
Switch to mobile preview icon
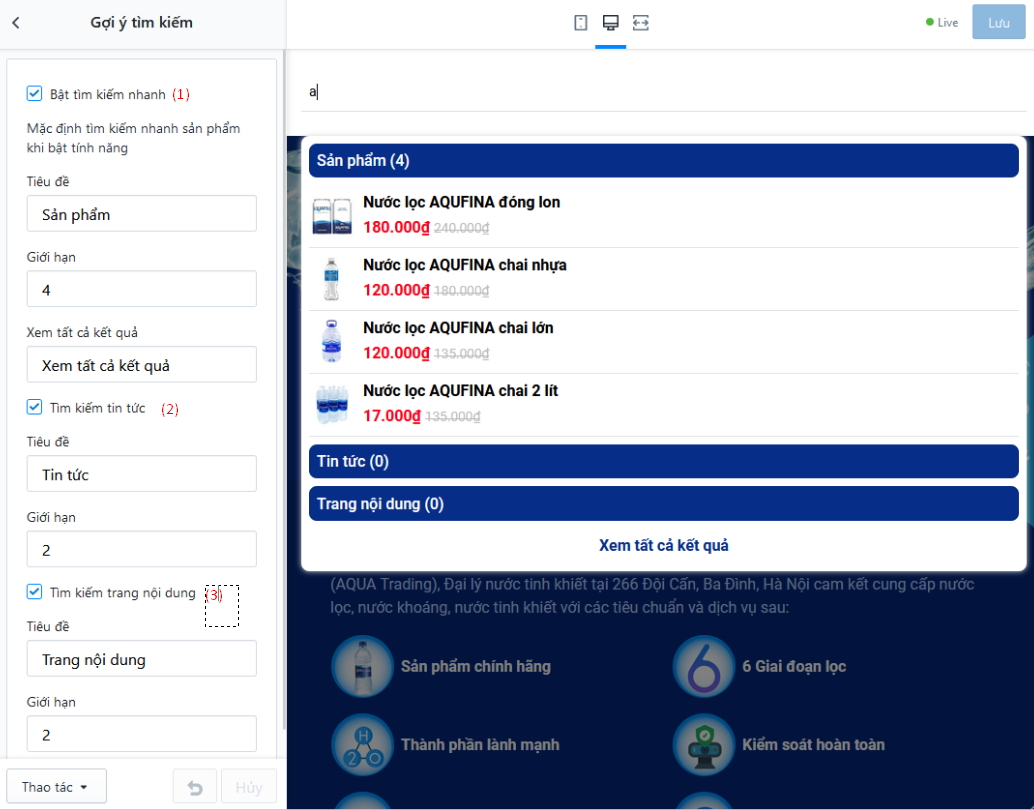[x=580, y=22]
